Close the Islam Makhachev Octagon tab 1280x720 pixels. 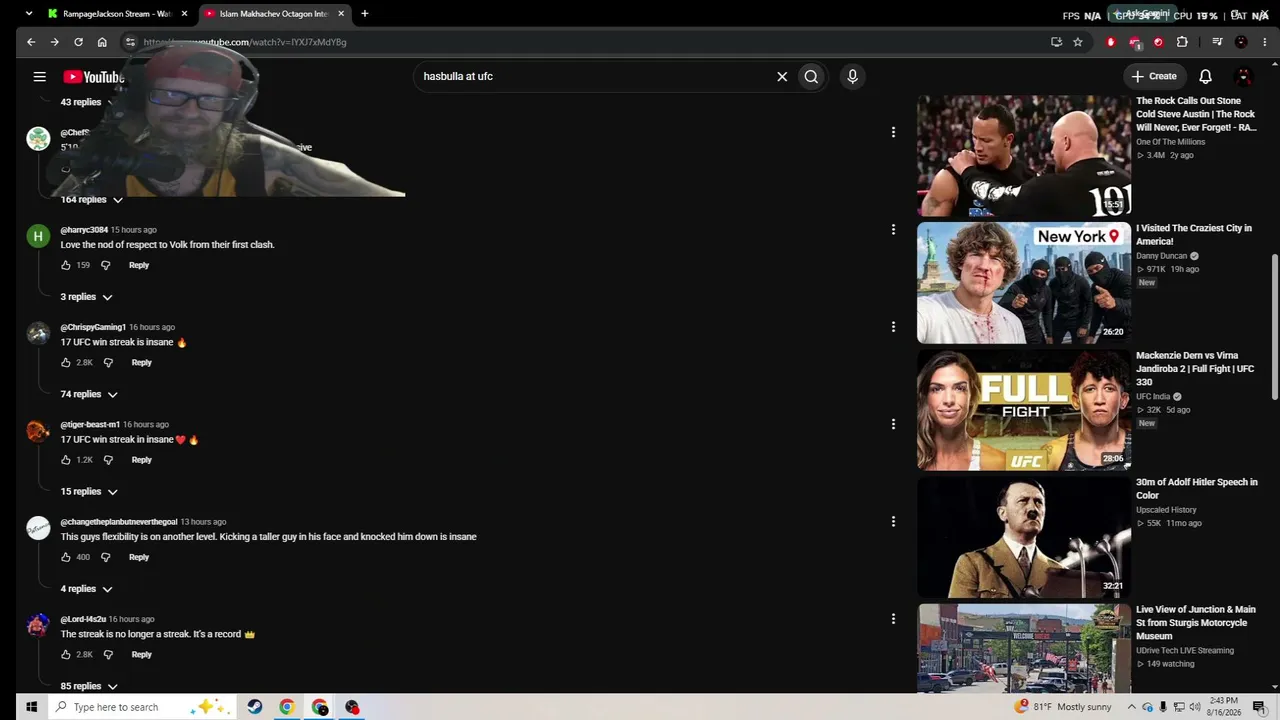tap(341, 14)
